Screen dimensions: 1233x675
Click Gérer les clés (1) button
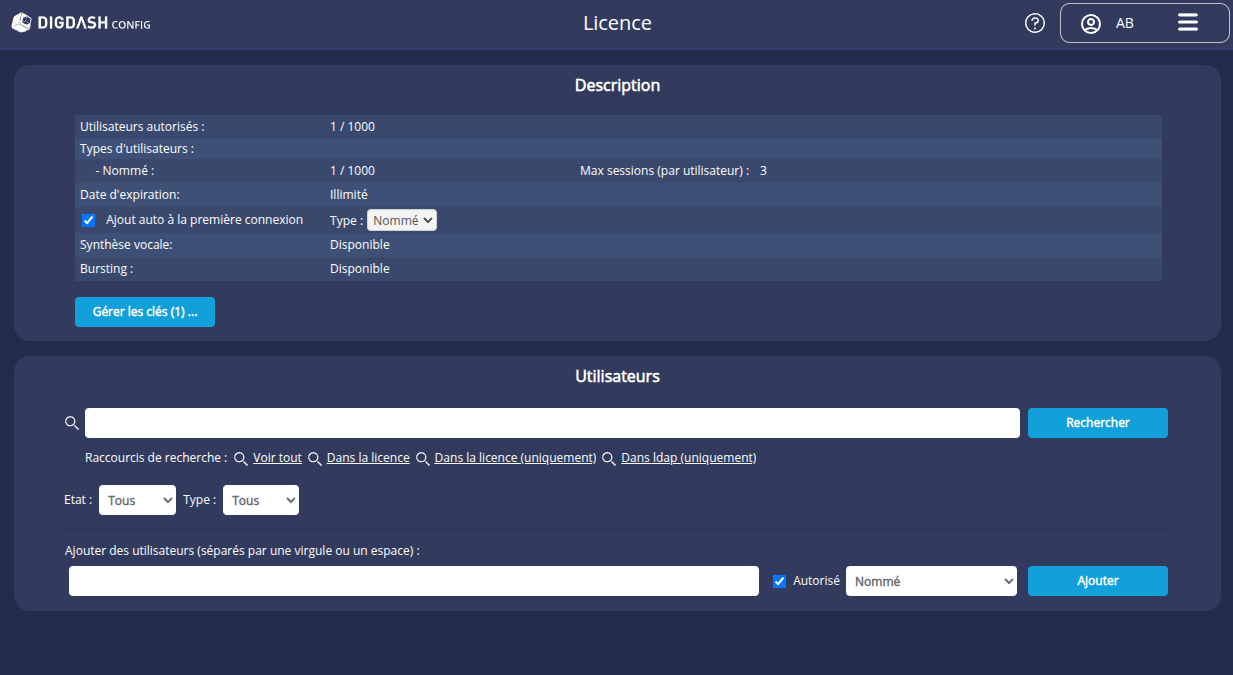pyautogui.click(x=145, y=312)
